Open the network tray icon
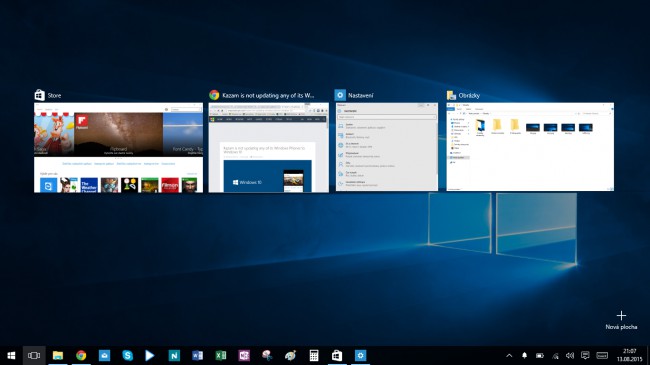 point(555,355)
